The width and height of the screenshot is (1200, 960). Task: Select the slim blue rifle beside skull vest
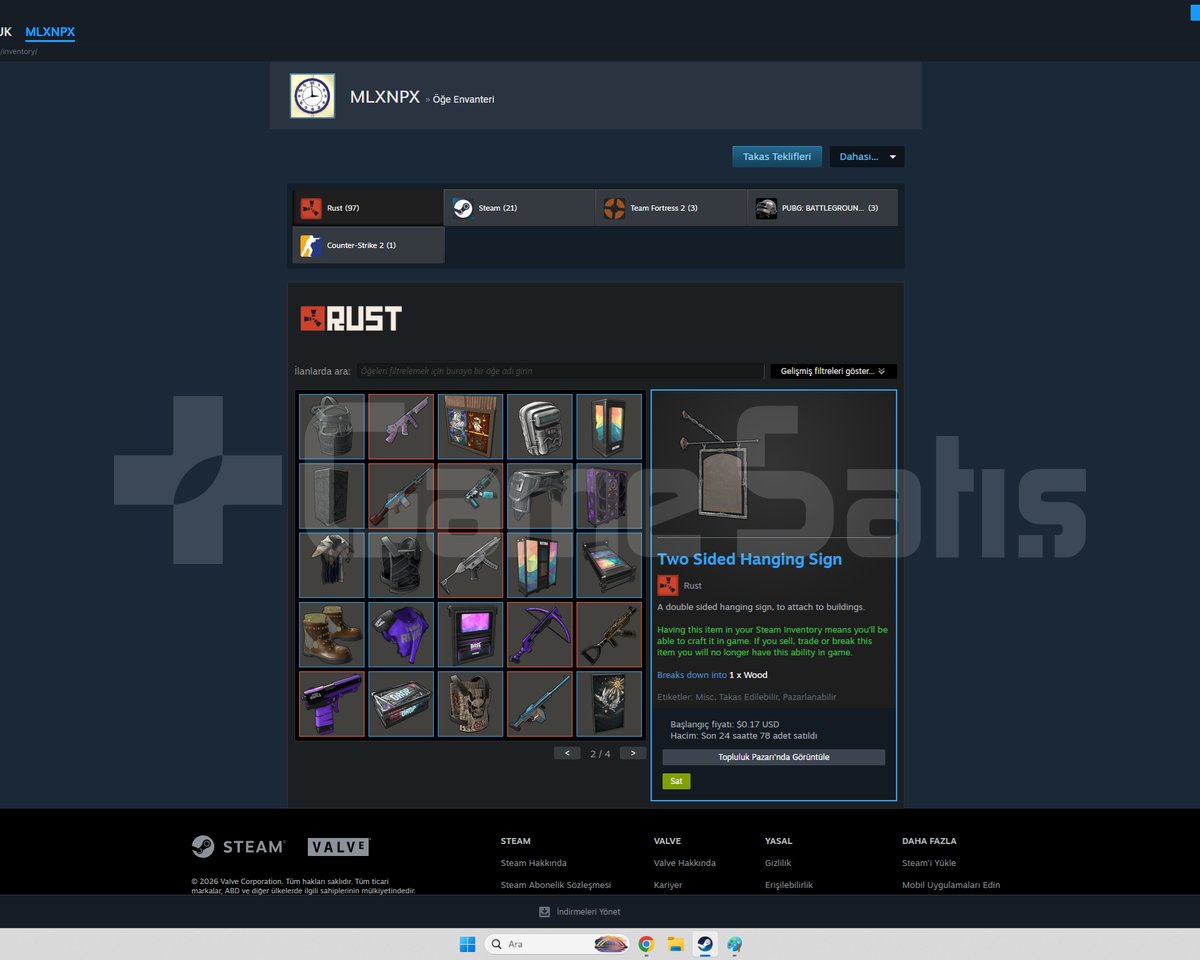[540, 704]
